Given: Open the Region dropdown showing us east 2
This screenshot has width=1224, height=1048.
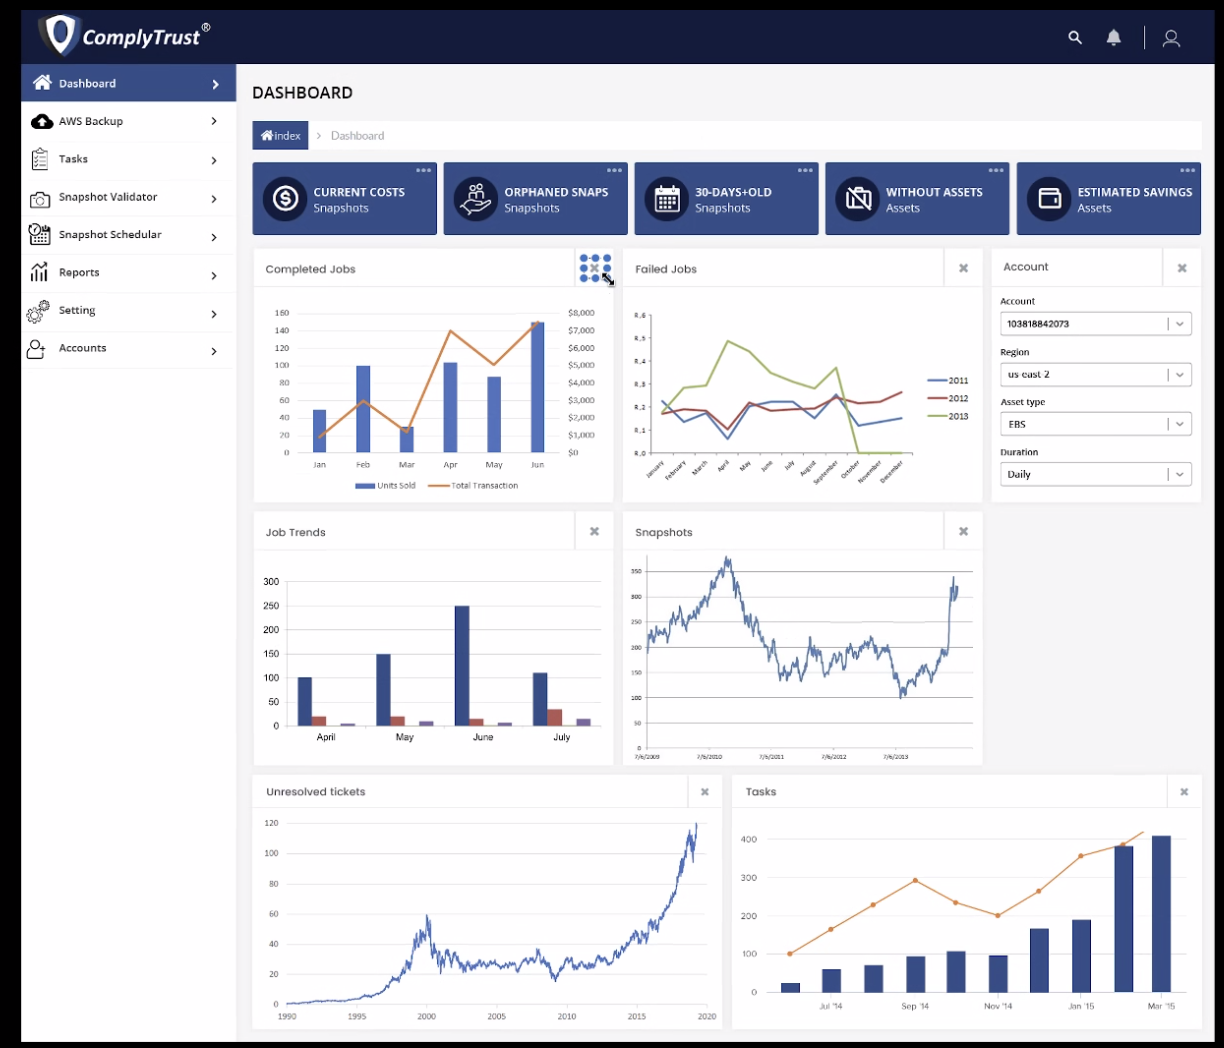Looking at the screenshot, I should pos(1095,374).
